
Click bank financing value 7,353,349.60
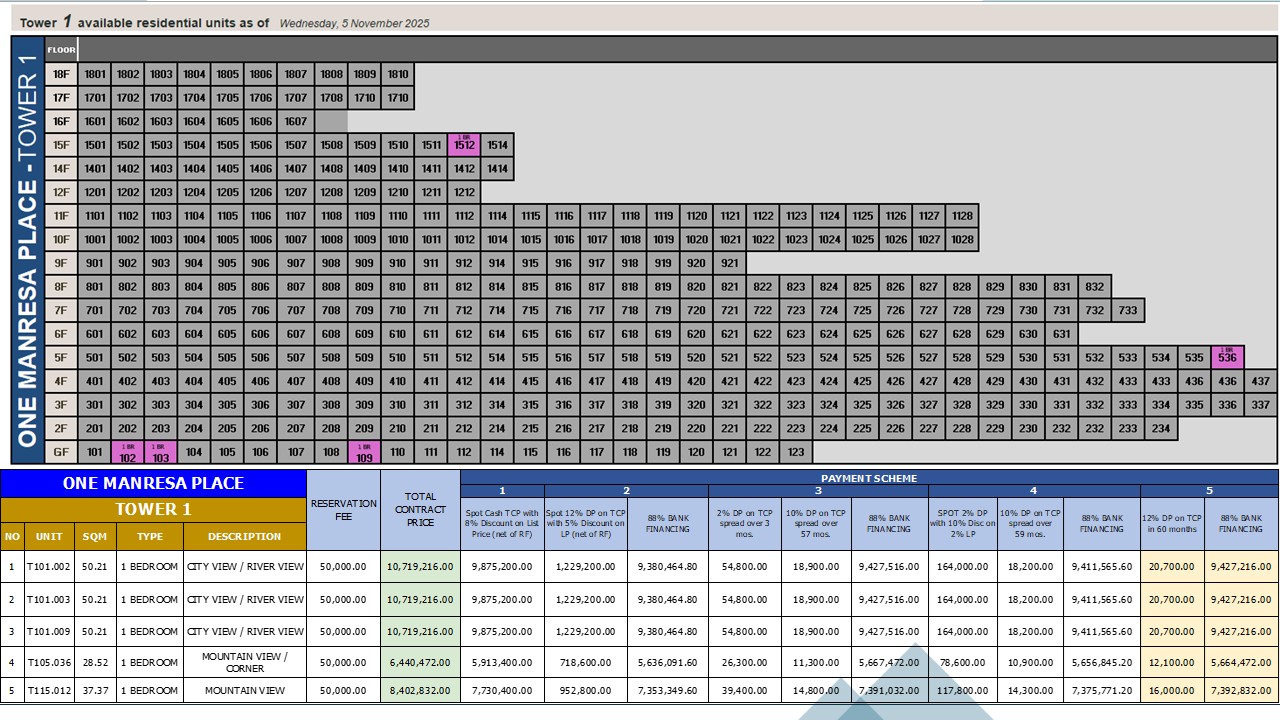[668, 690]
